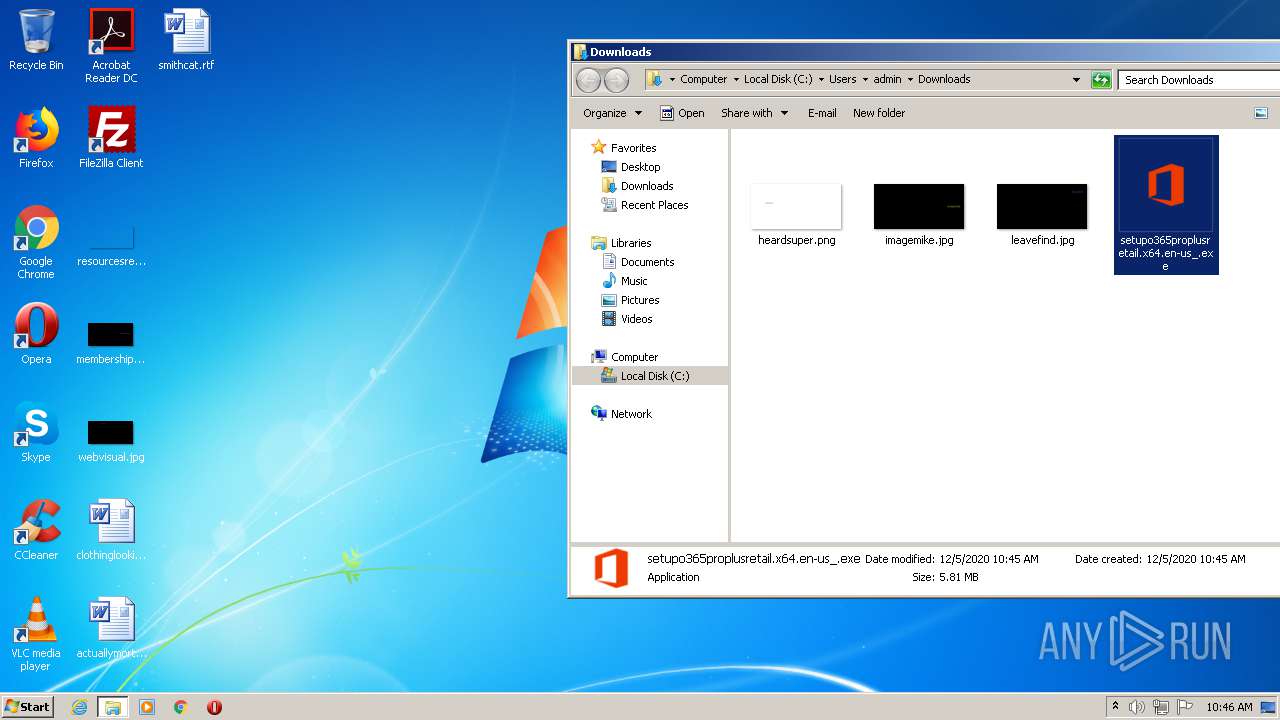Show hidden tray icons arrow

1115,707
